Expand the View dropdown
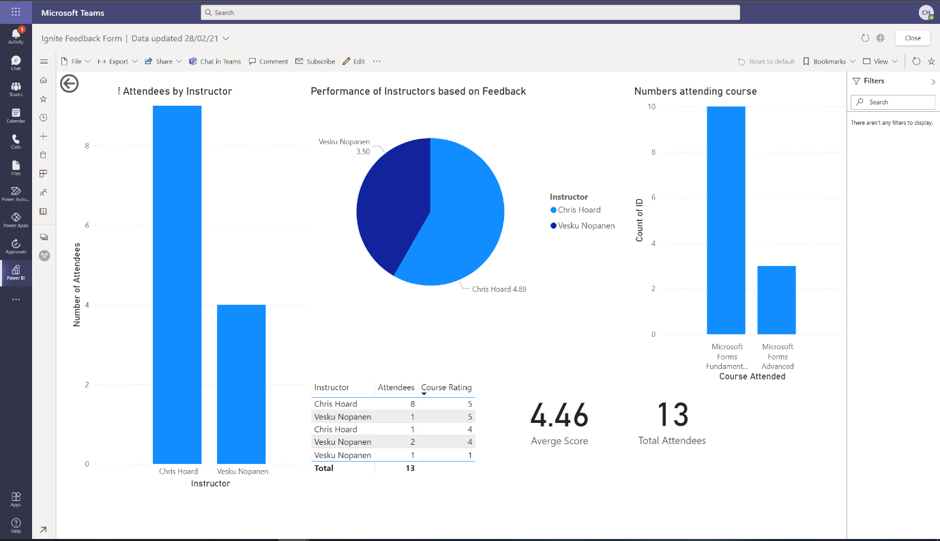The height and width of the screenshot is (541, 940). (880, 61)
